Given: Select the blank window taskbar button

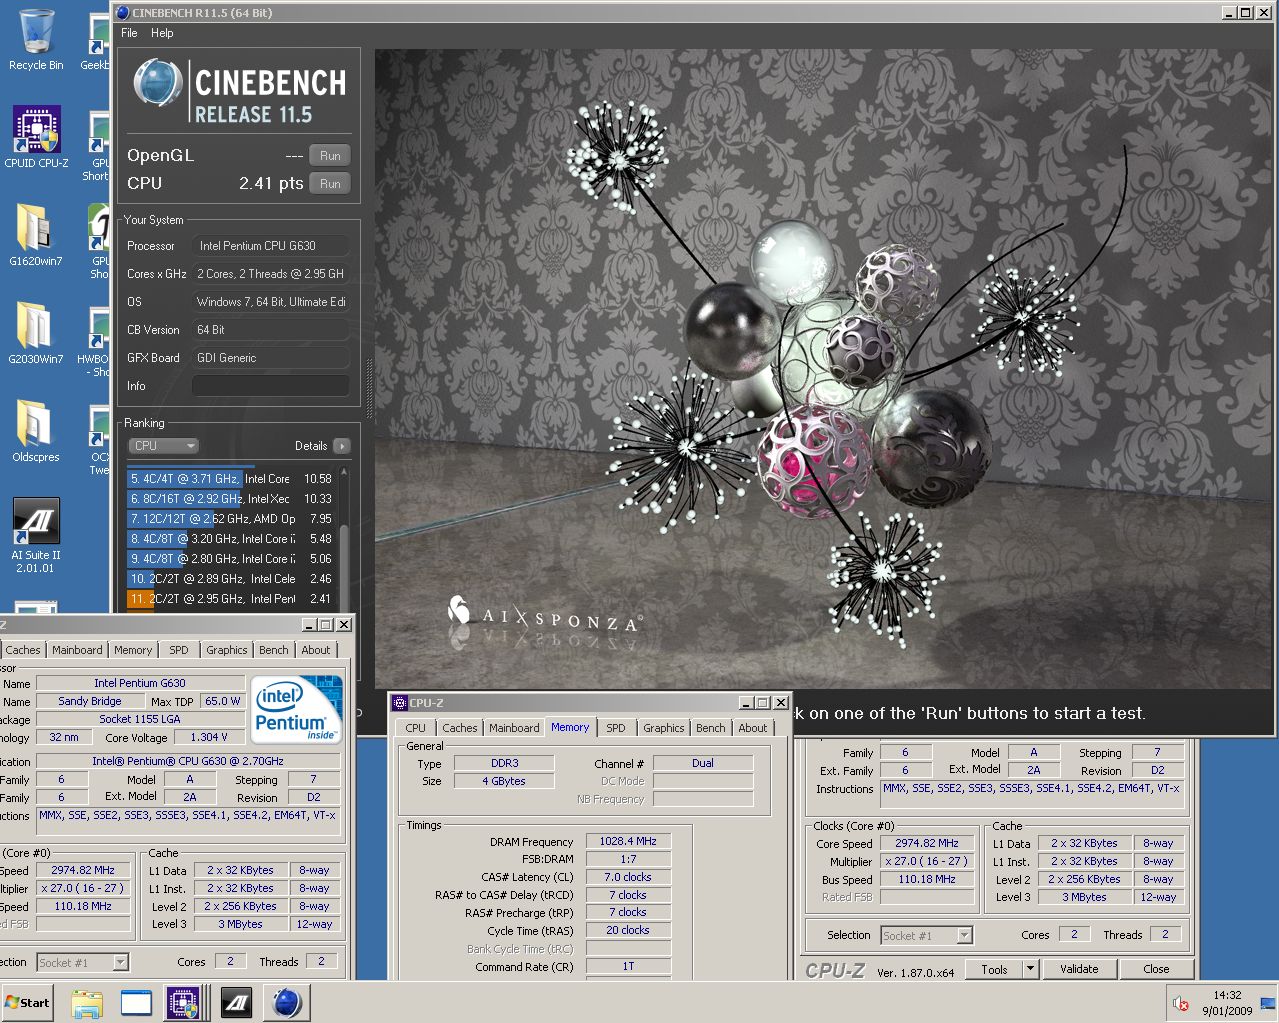Looking at the screenshot, I should click(x=135, y=1002).
